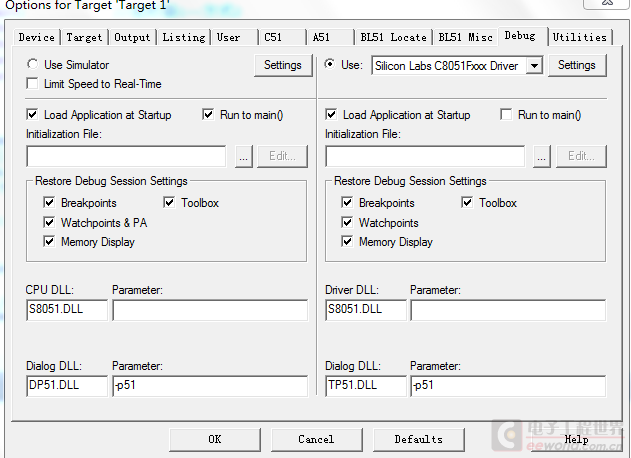631x458 pixels.
Task: Click the TP51.DLL Parameter field -p51
Action: pyautogui.click(x=508, y=386)
